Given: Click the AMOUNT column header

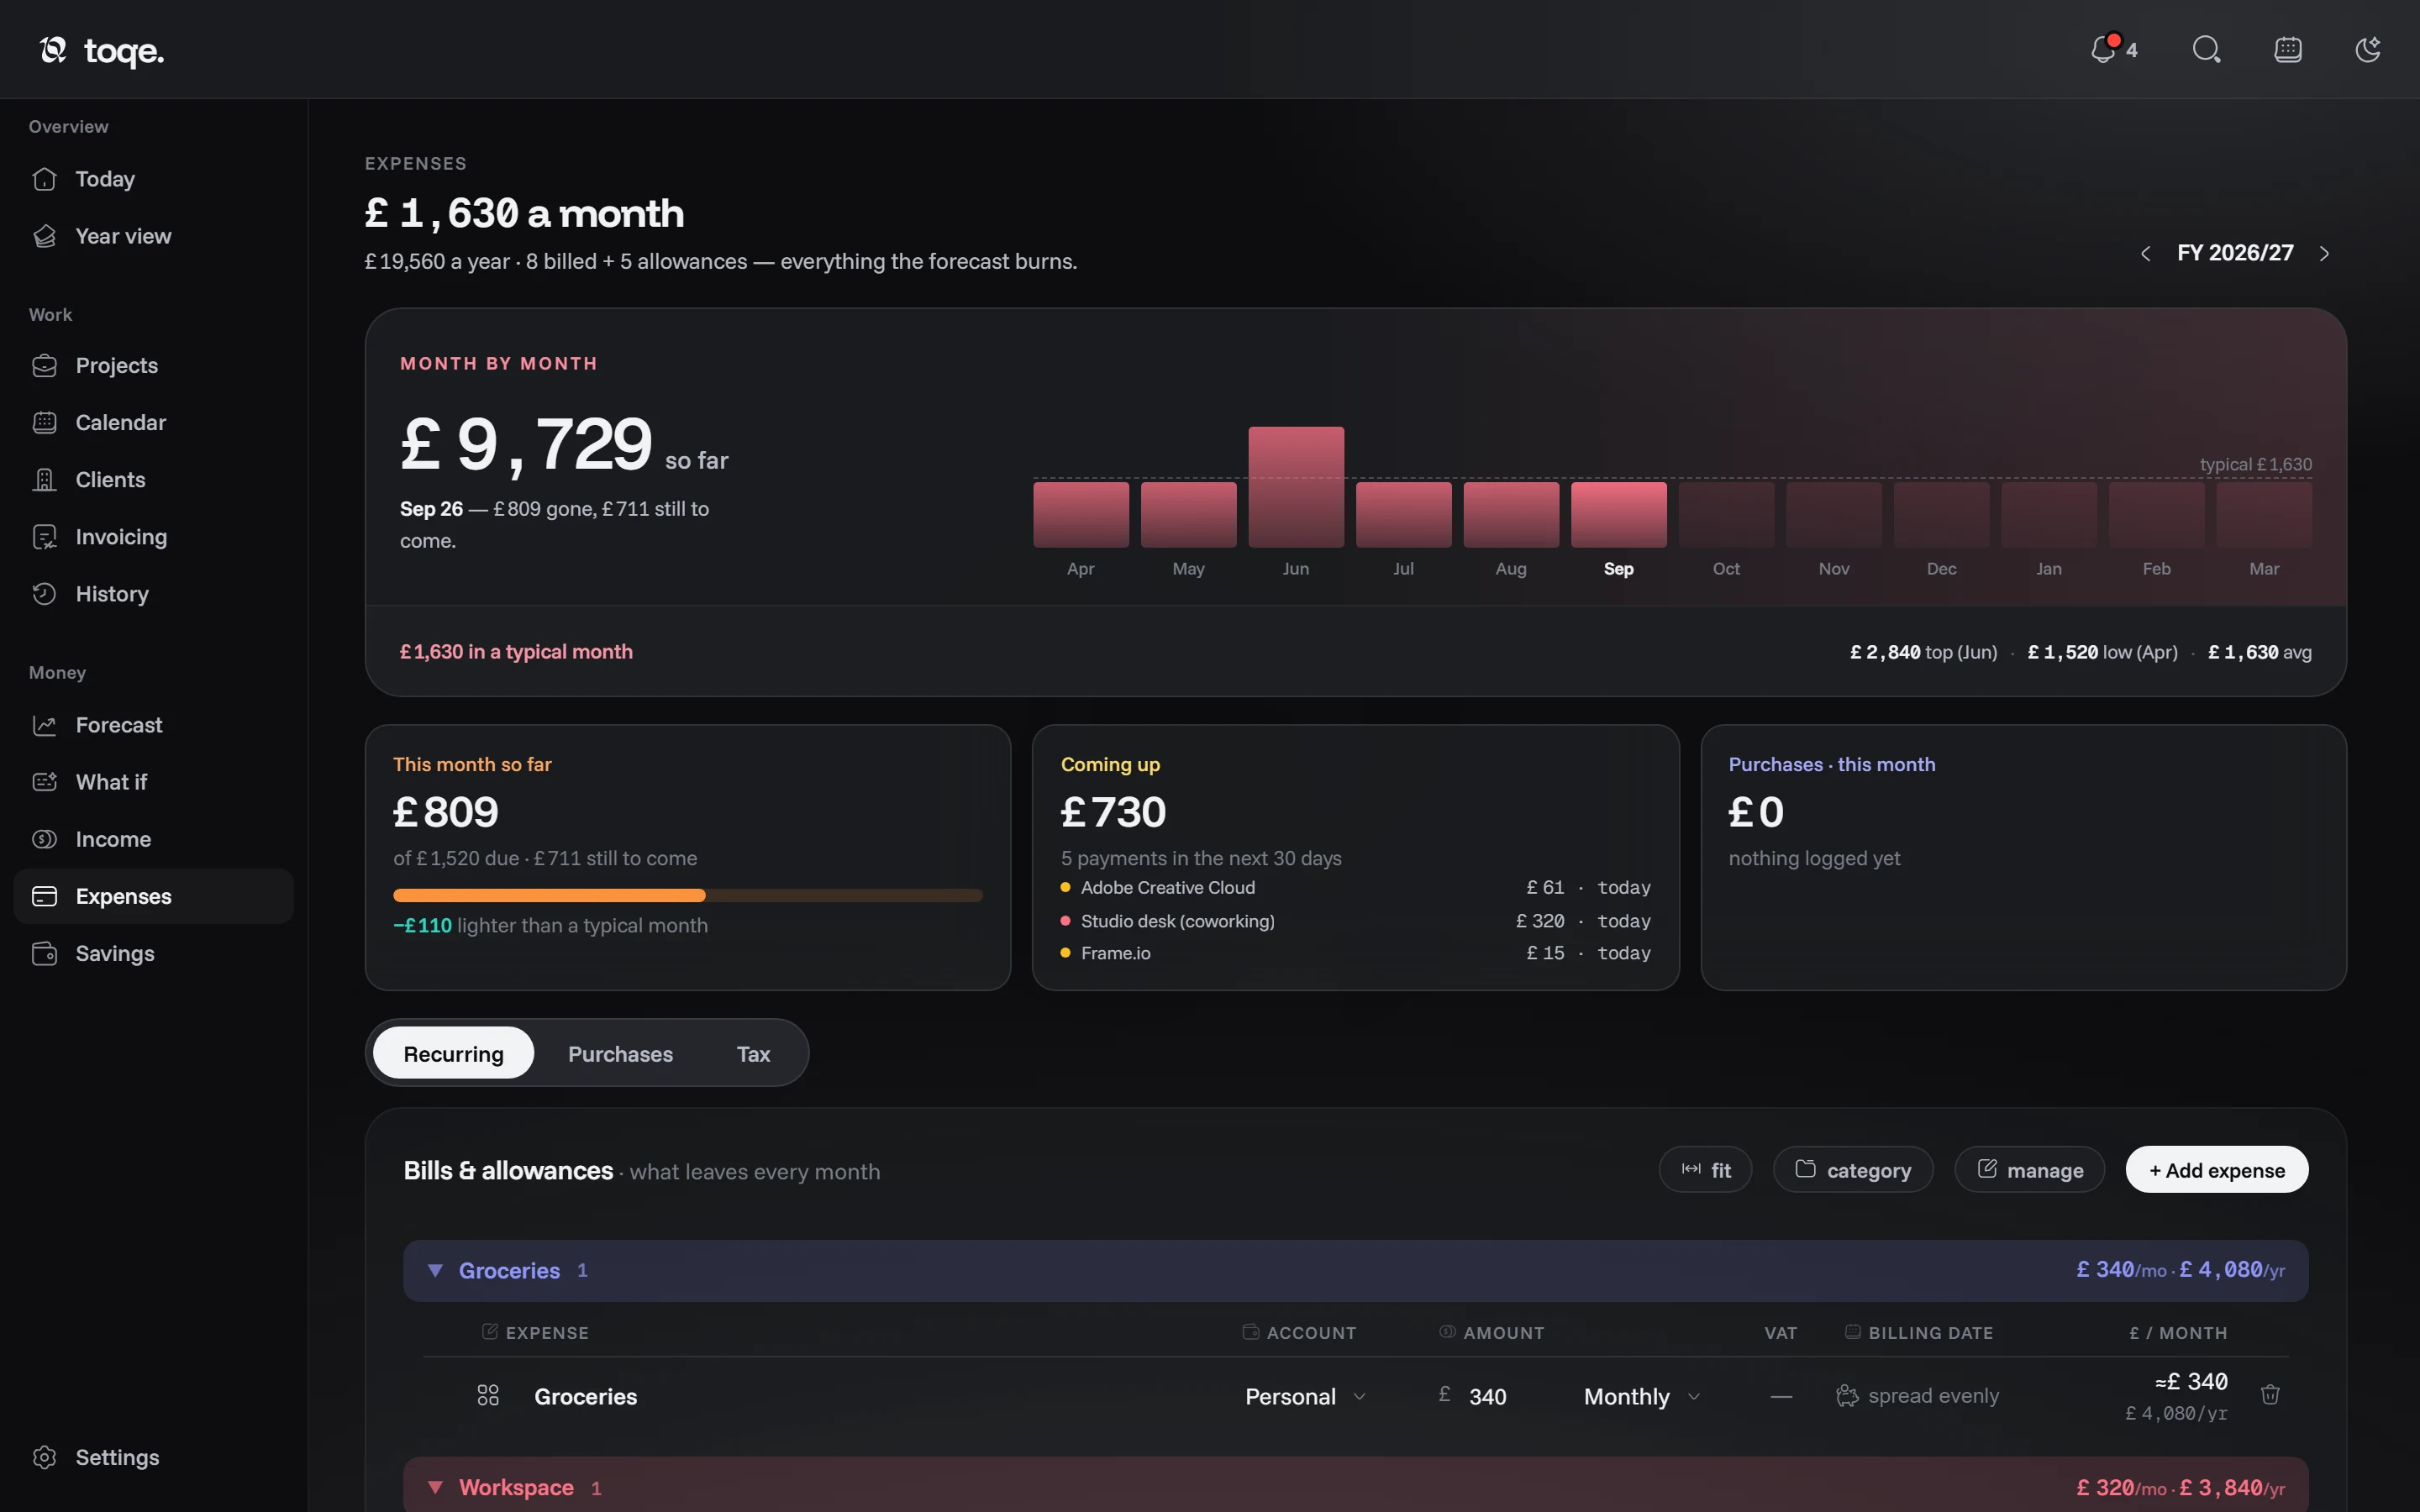Looking at the screenshot, I should [x=1492, y=1332].
